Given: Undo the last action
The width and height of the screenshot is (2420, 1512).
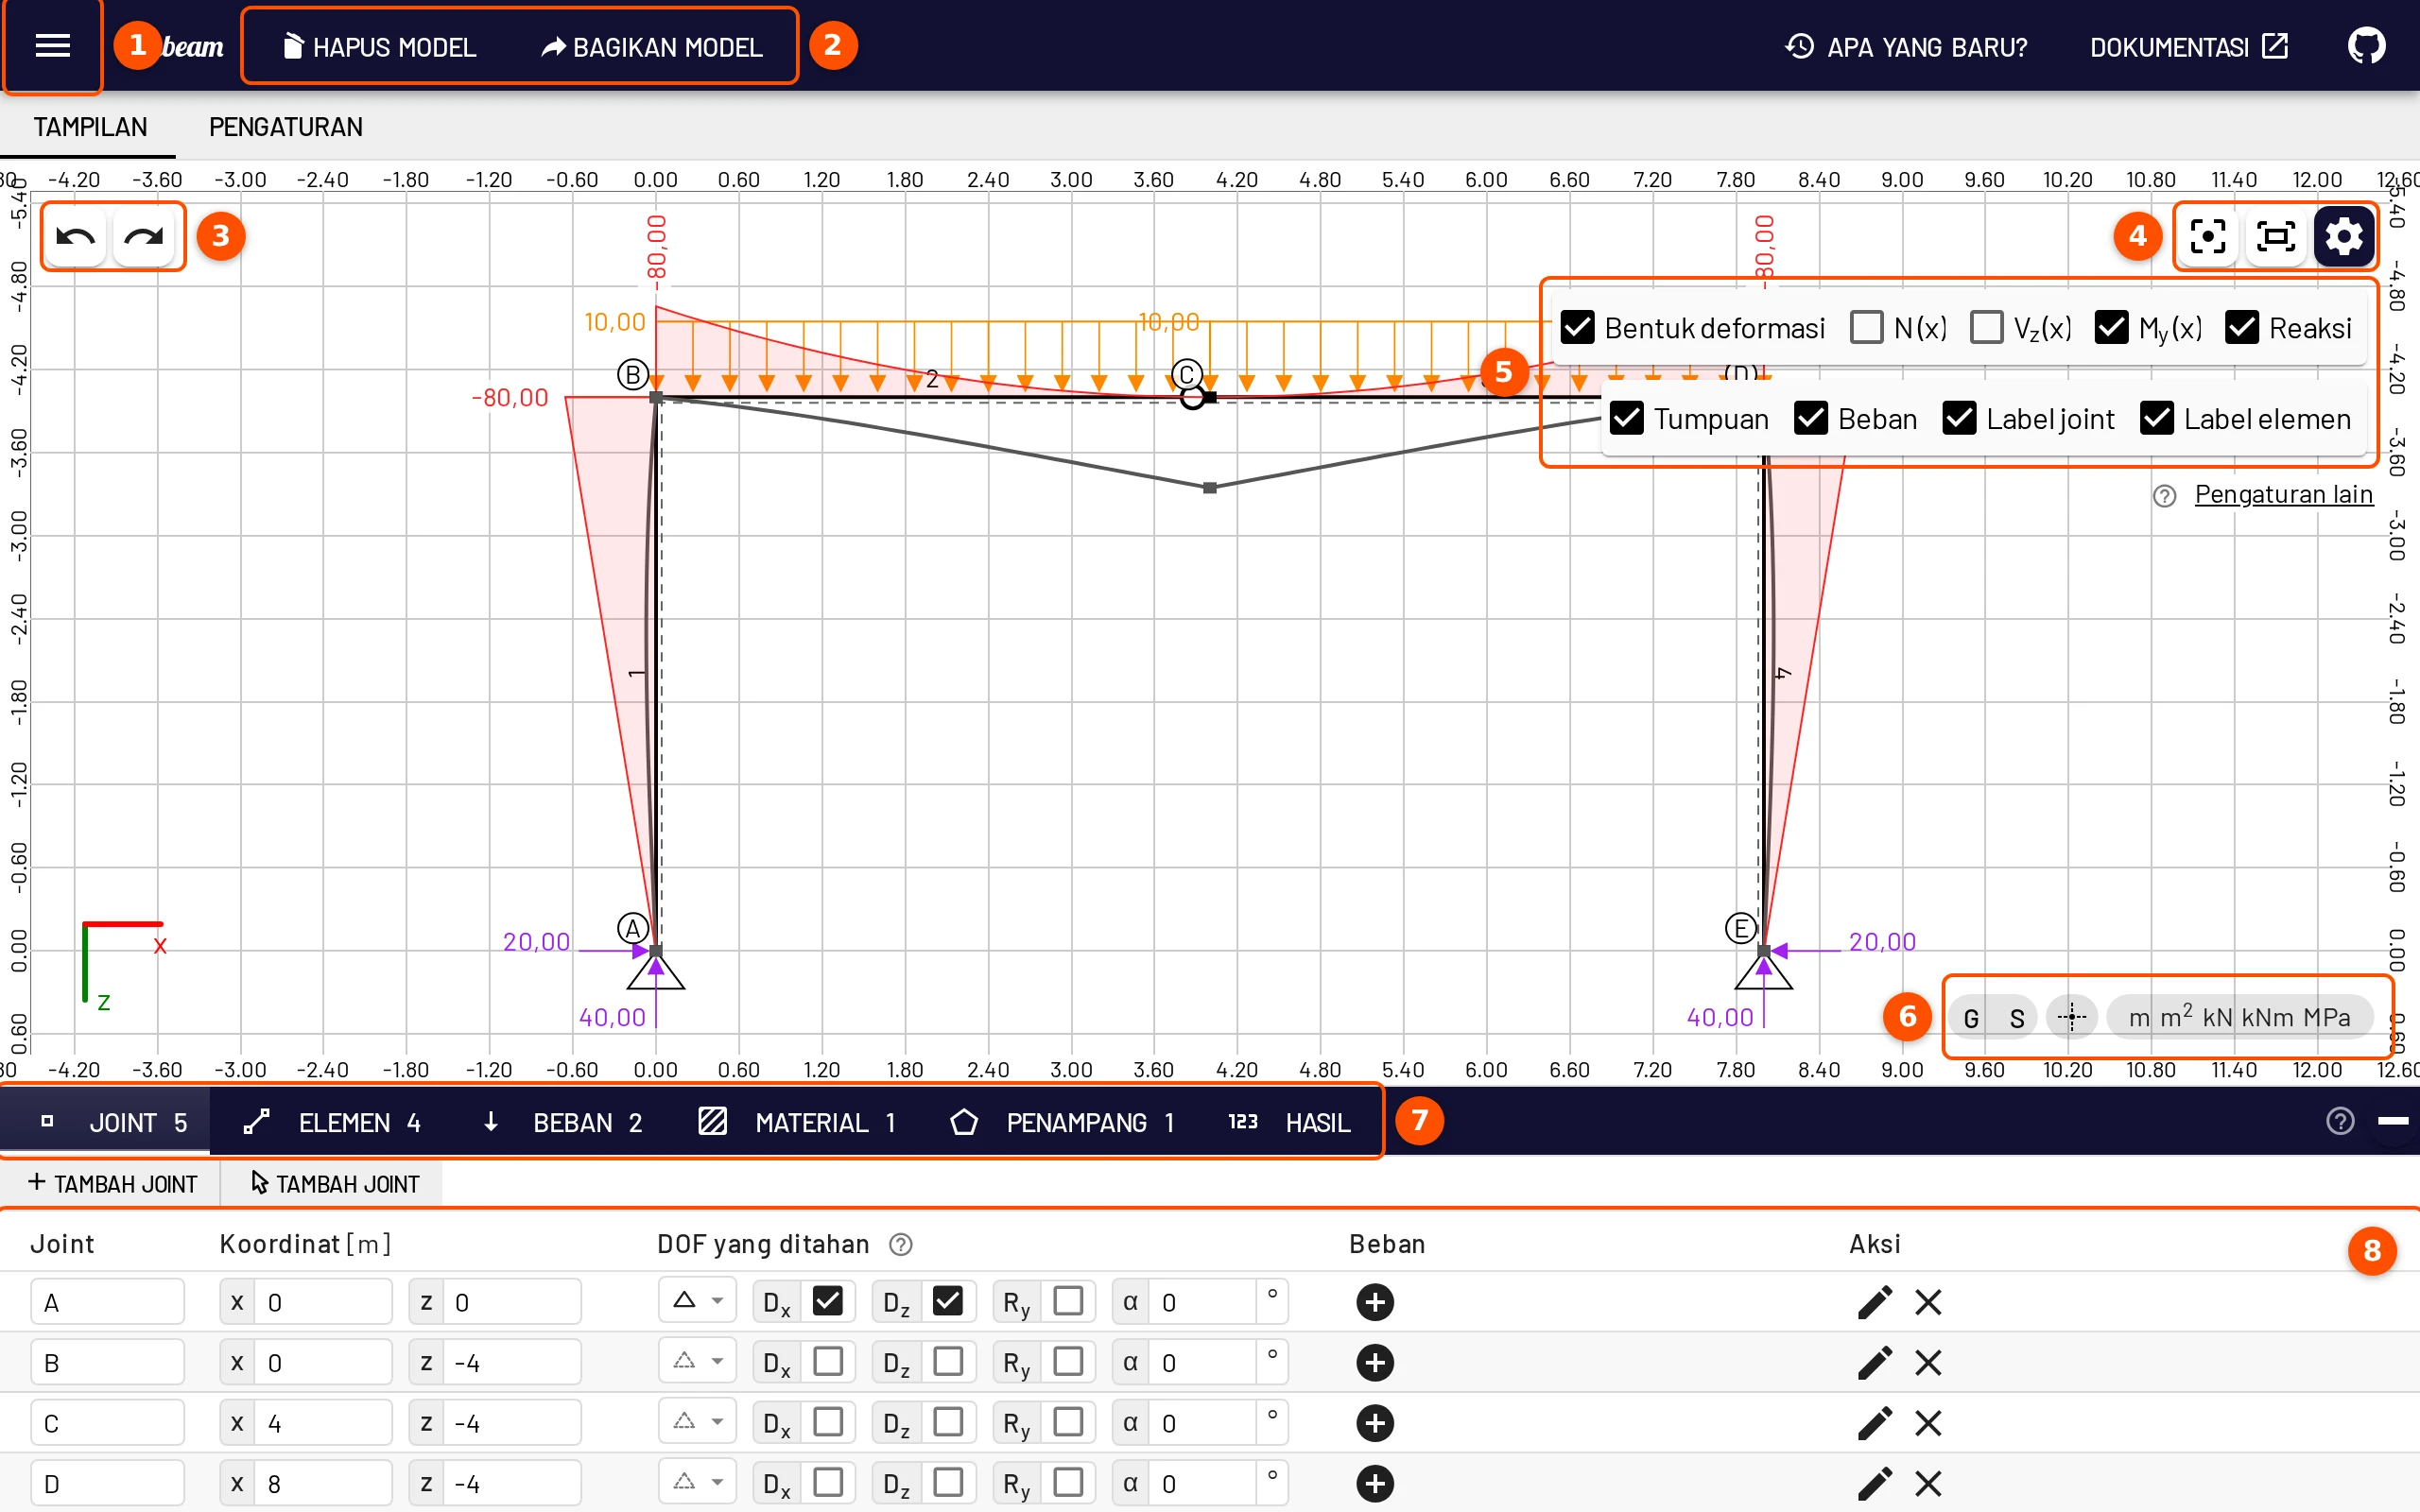Looking at the screenshot, I should [75, 237].
